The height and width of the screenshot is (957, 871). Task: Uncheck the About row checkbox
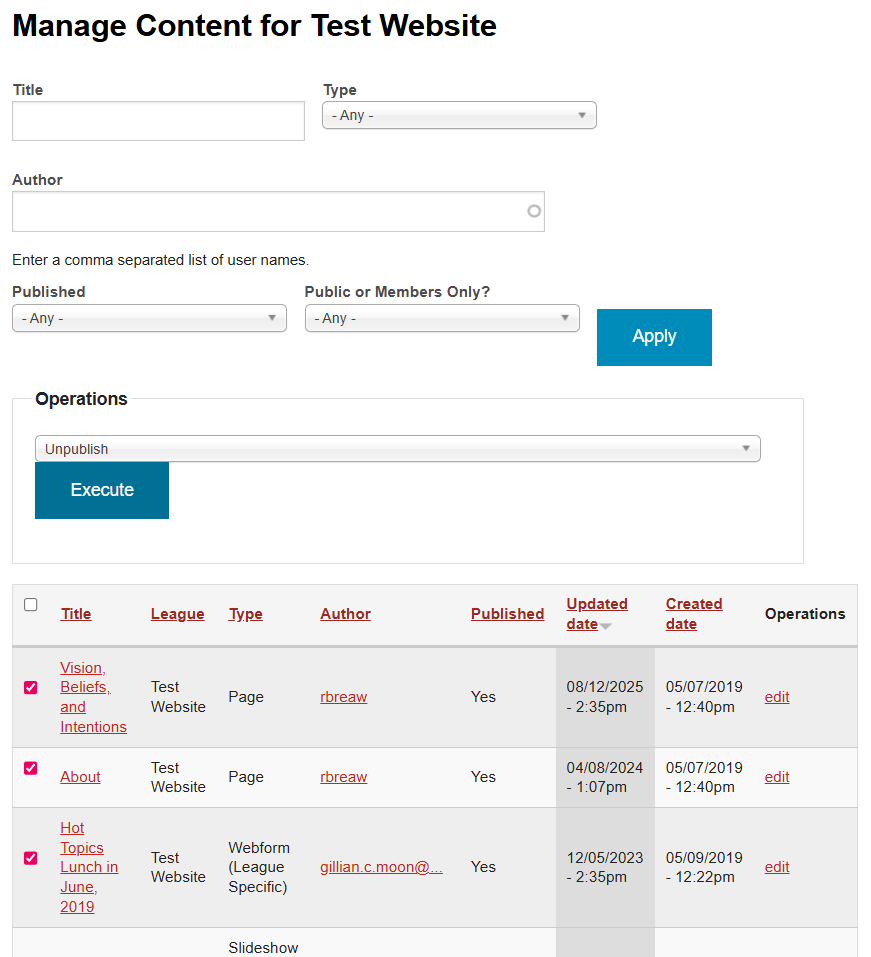coord(29,767)
